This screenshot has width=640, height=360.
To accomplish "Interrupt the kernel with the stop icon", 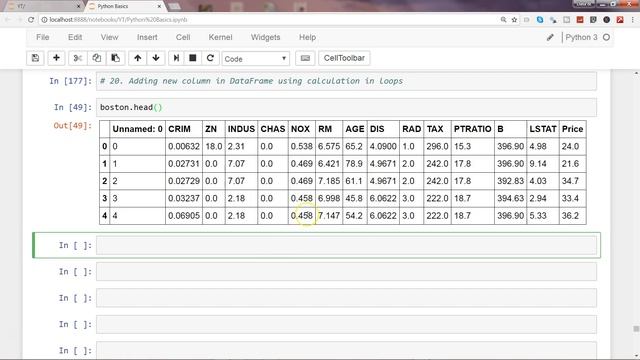I will (193, 58).
